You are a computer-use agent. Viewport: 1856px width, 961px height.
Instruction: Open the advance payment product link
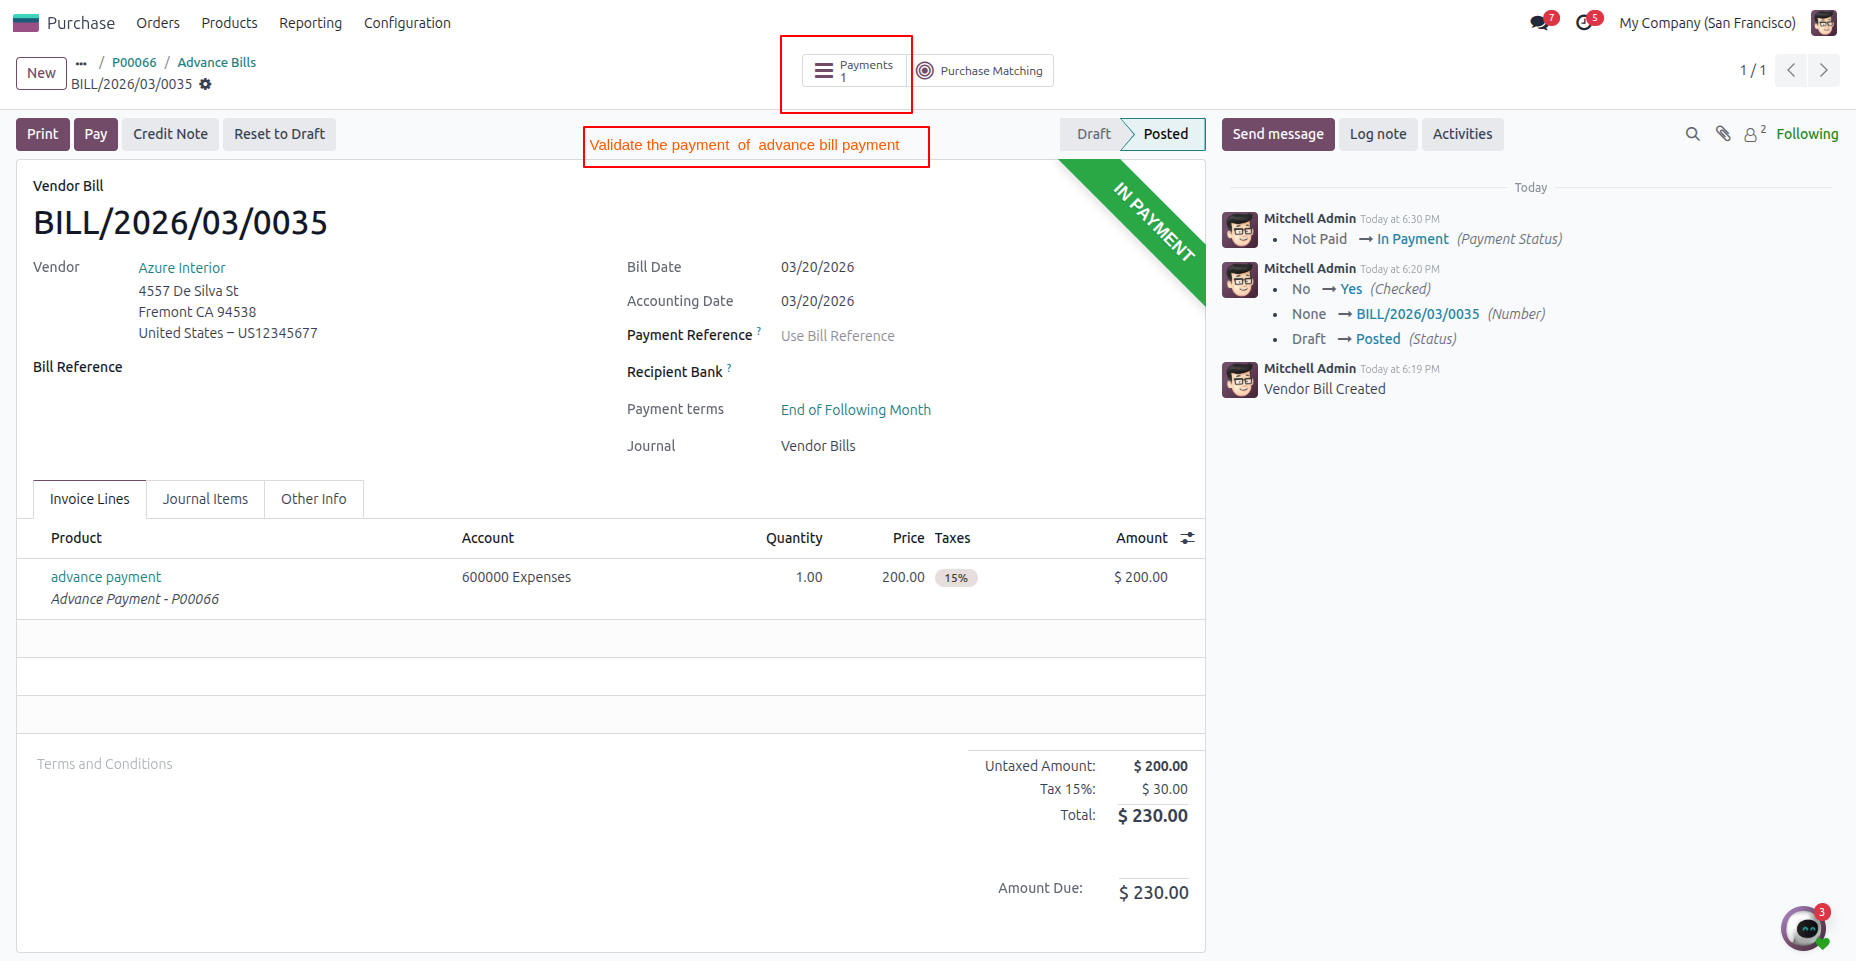(x=106, y=577)
